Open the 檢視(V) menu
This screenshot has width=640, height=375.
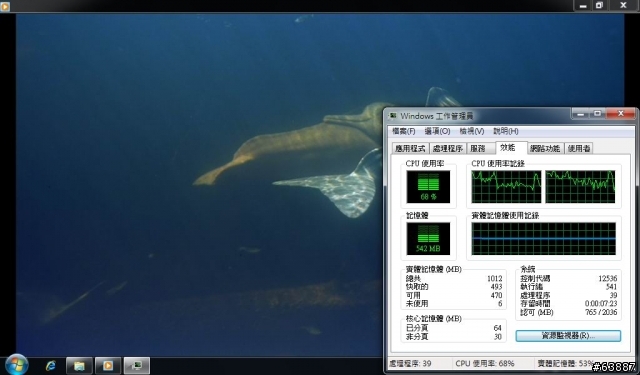tap(472, 131)
